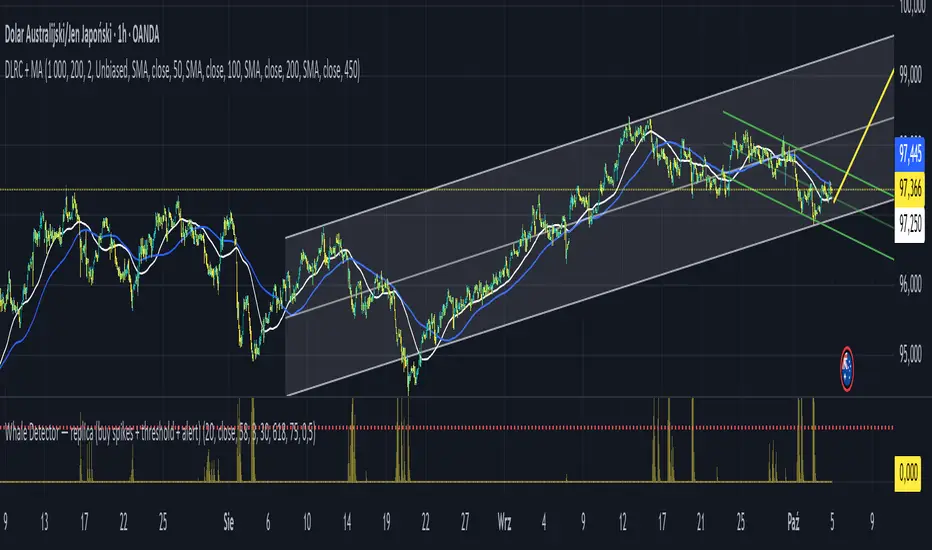
Task: Select the blue 97,445 price label
Action: pos(909,153)
